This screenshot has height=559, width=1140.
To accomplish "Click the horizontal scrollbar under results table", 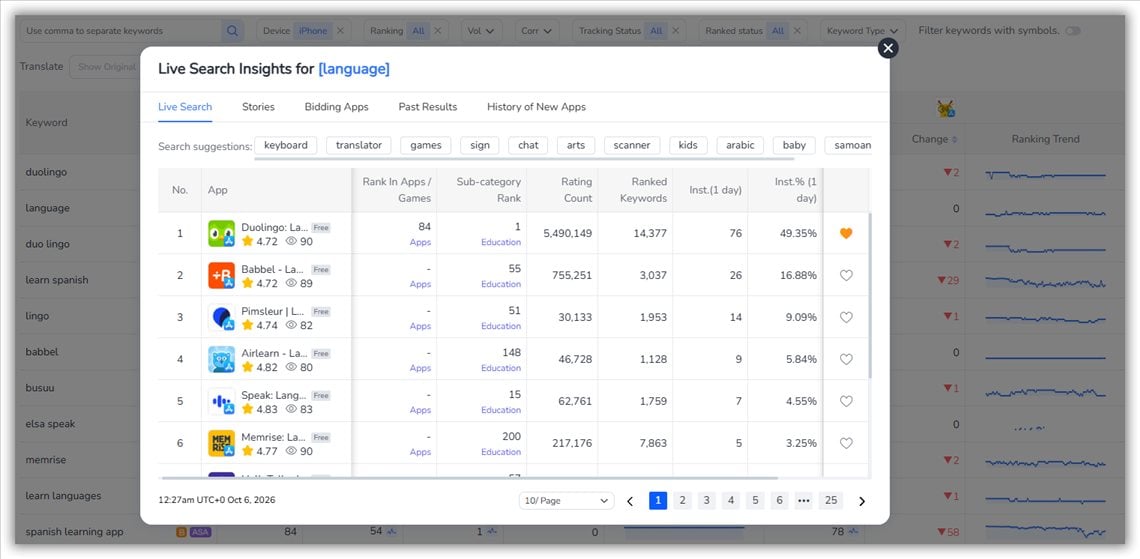I will pos(469,478).
